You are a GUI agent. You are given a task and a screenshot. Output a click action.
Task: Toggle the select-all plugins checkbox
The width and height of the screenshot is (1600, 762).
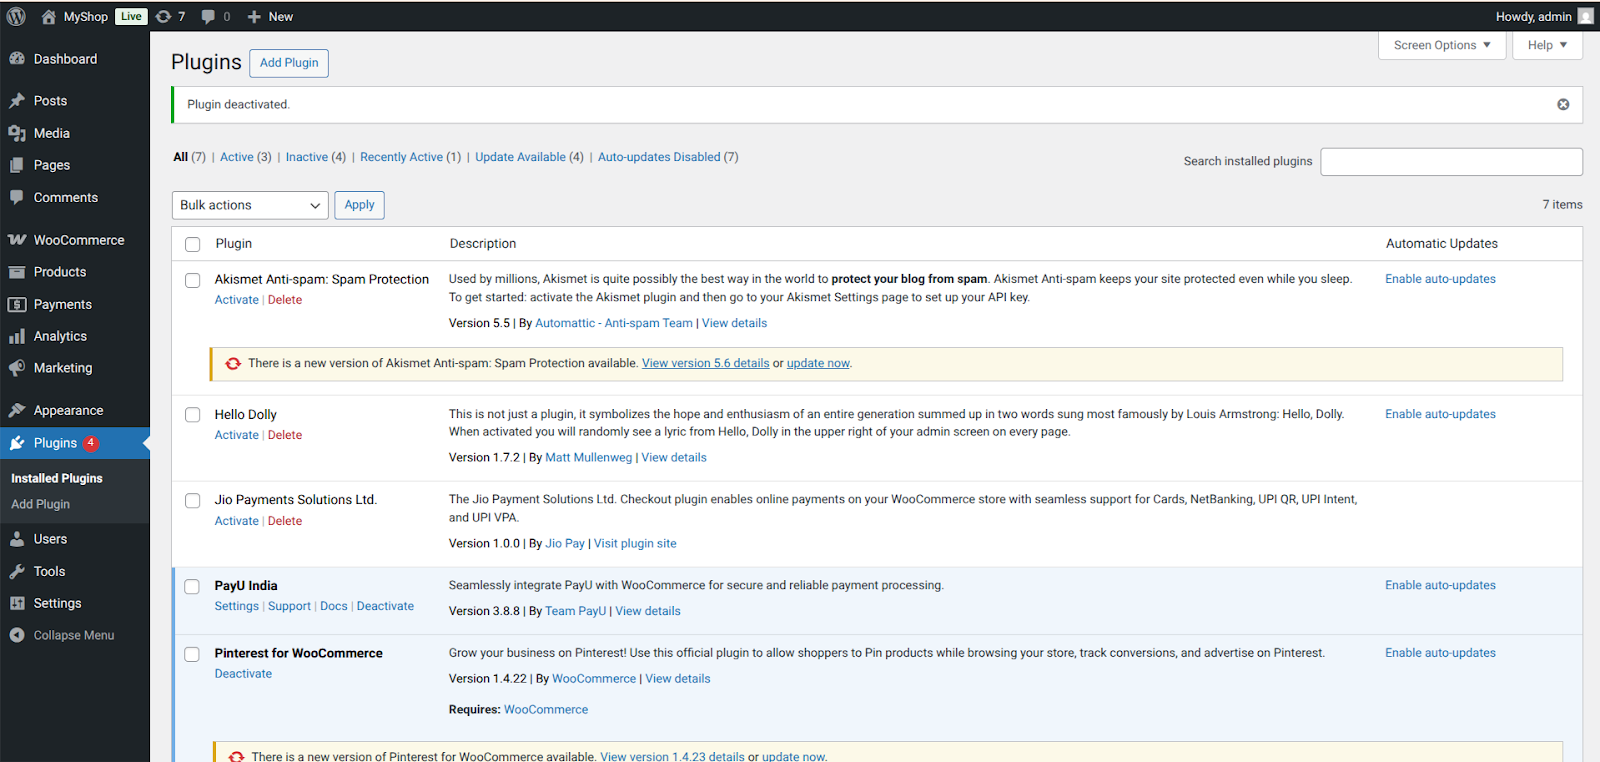[193, 244]
